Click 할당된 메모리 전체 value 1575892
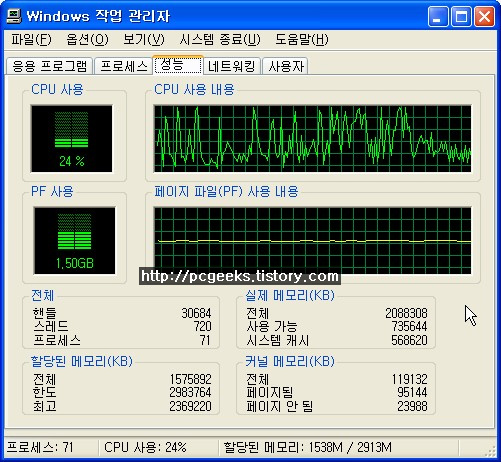Screen dimensions: 501x462 [x=191, y=379]
